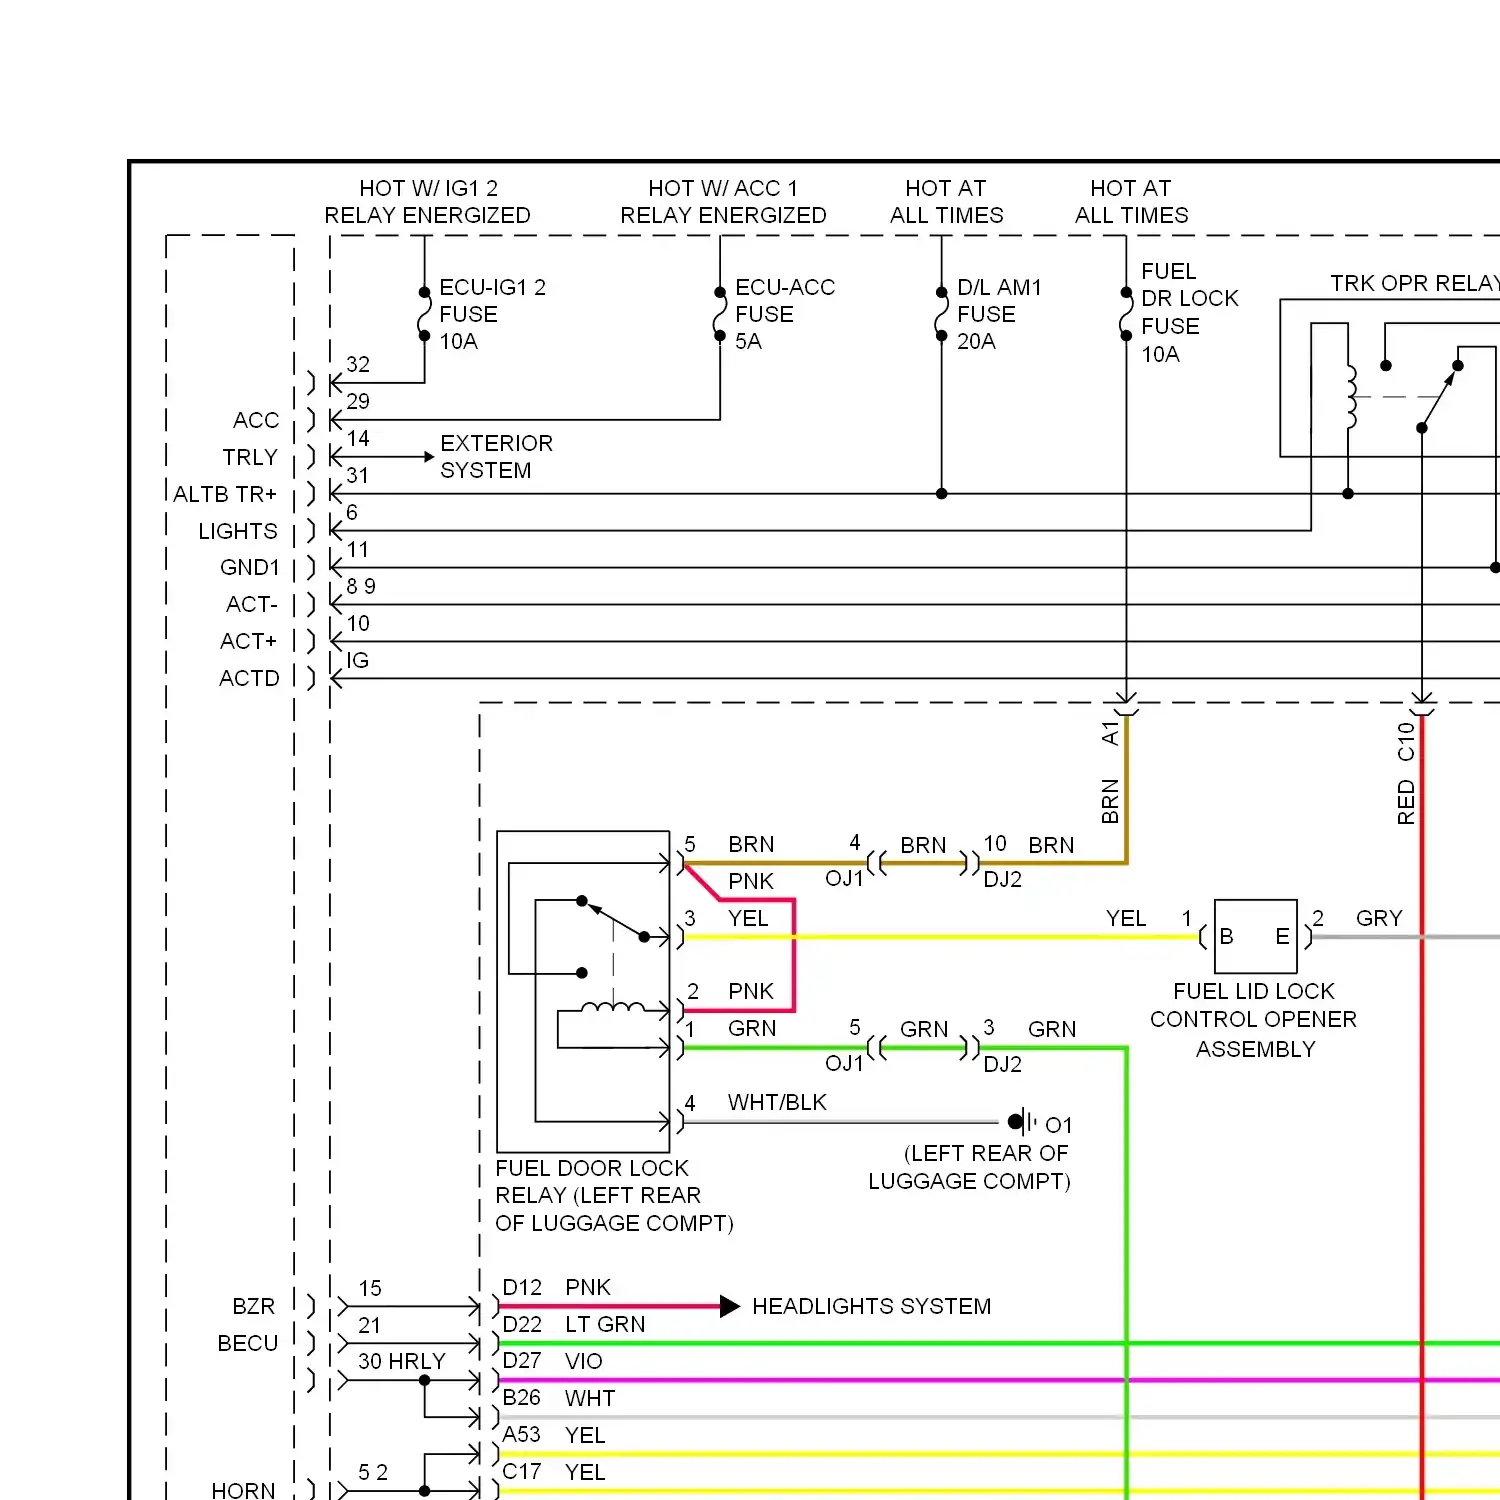Click the IG pin label
The height and width of the screenshot is (1500, 1500).
pyautogui.click(x=358, y=660)
